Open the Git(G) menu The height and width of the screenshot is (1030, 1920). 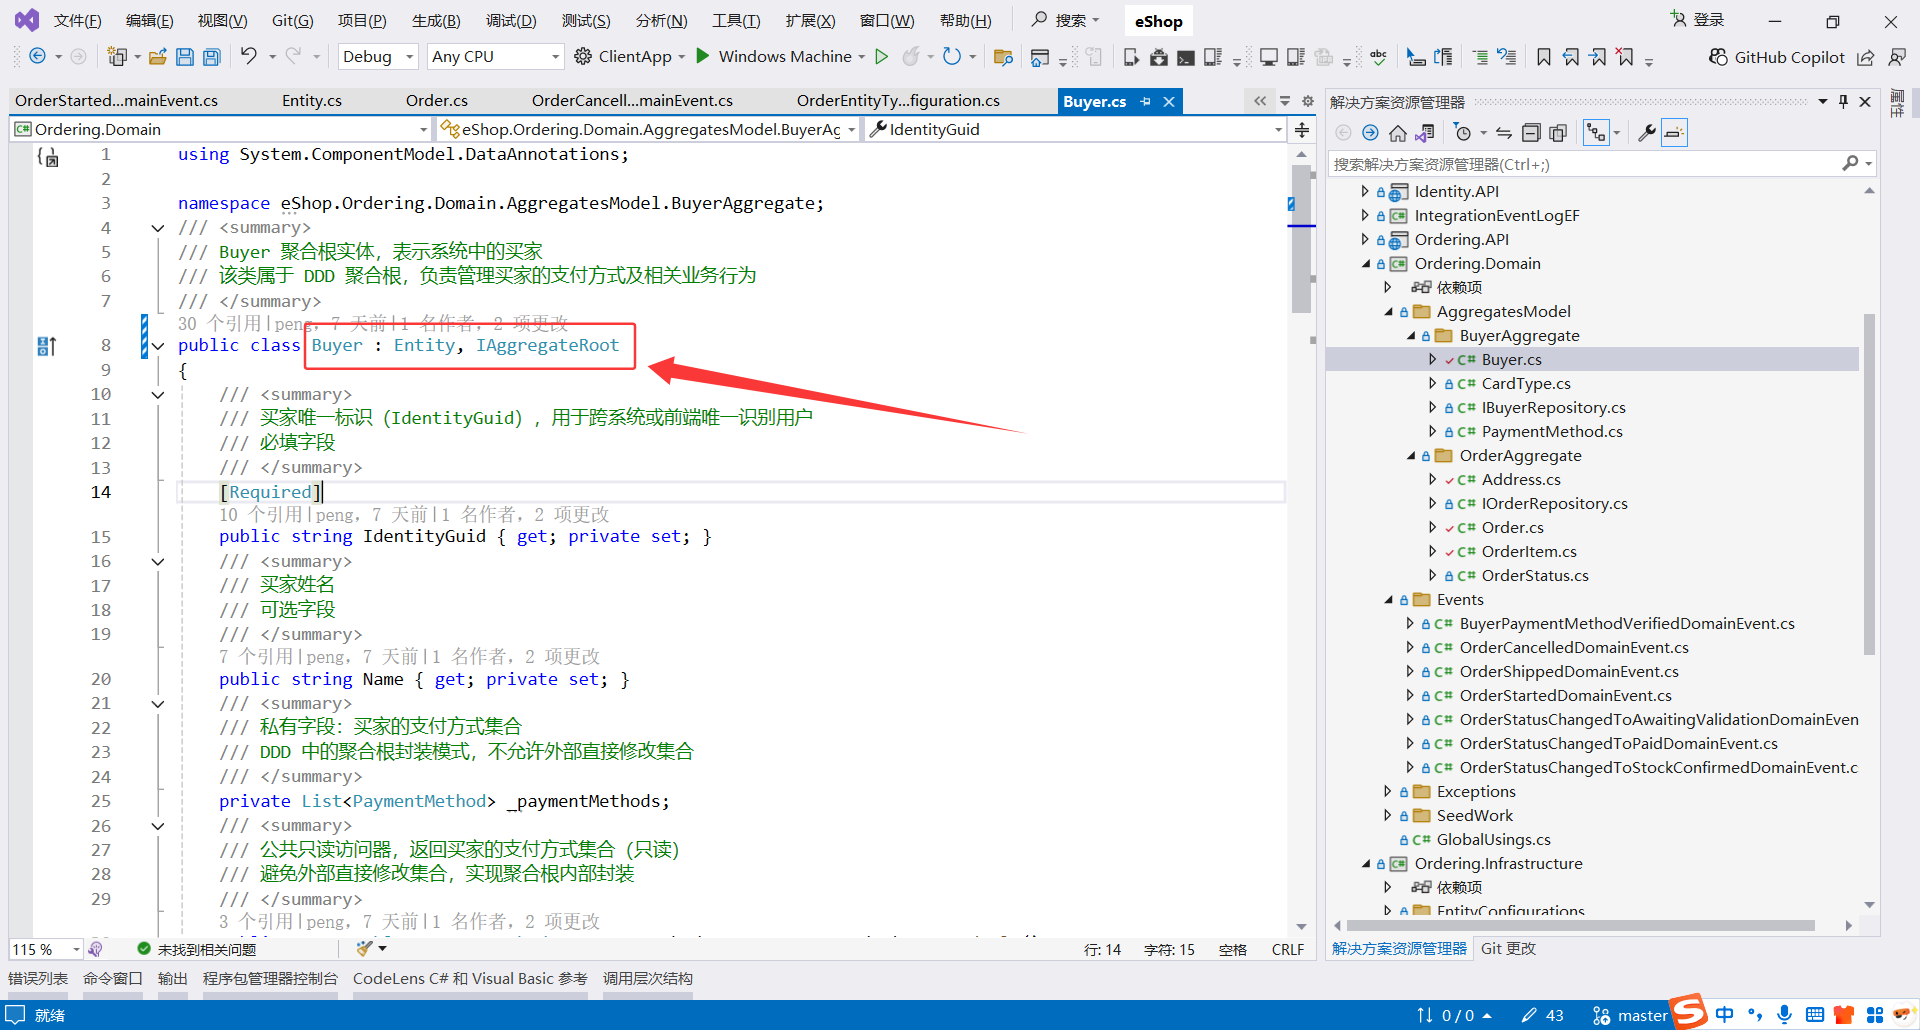[293, 21]
